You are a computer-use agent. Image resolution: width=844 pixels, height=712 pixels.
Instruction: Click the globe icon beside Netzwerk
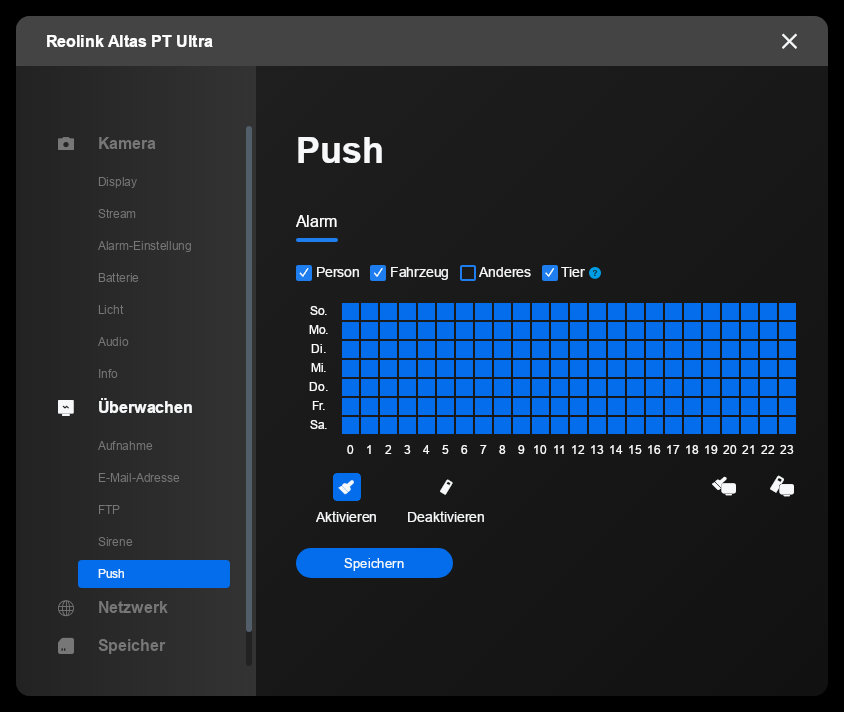(66, 608)
